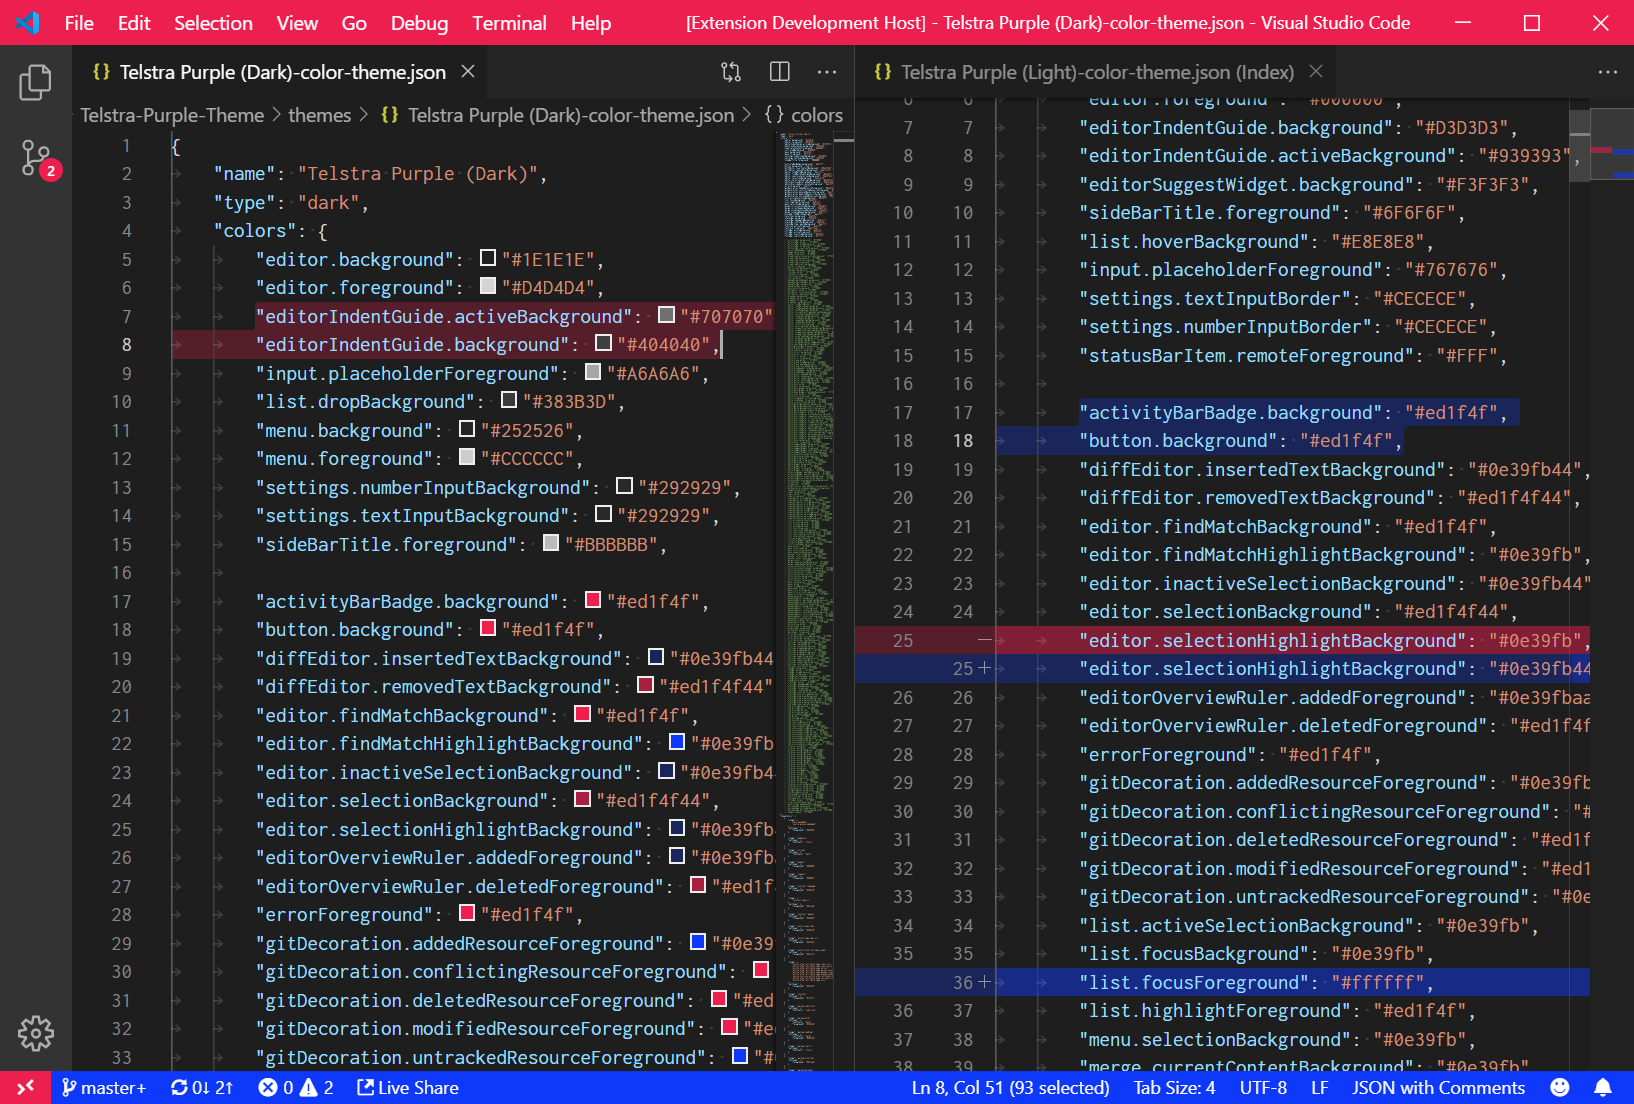Click Ln 8, Col 51 cursor position
The width and height of the screenshot is (1634, 1104).
tap(1010, 1088)
